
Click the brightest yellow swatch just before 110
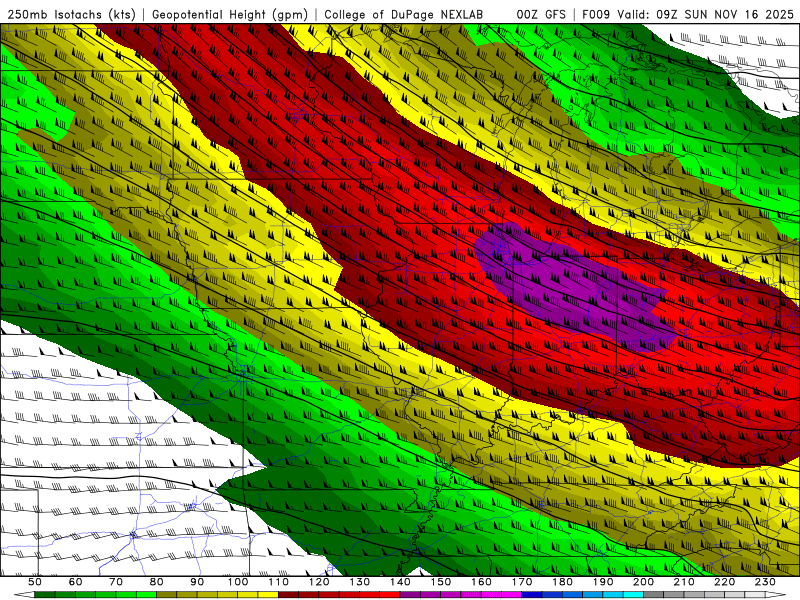(268, 595)
